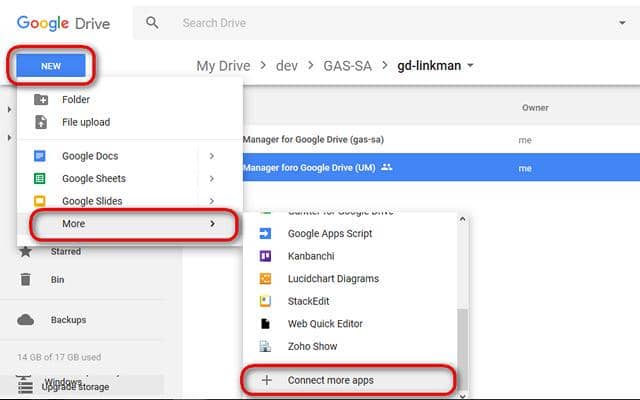Click the StackEdit app icon
640x400 pixels.
point(265,301)
